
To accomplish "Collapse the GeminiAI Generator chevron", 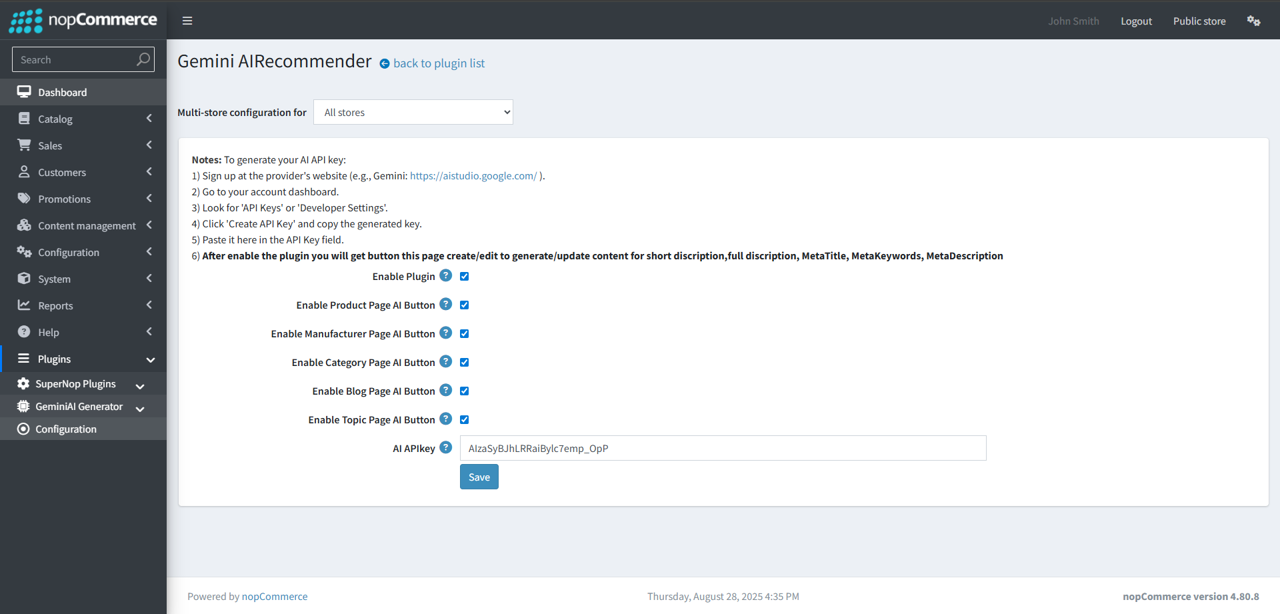I will pos(140,408).
